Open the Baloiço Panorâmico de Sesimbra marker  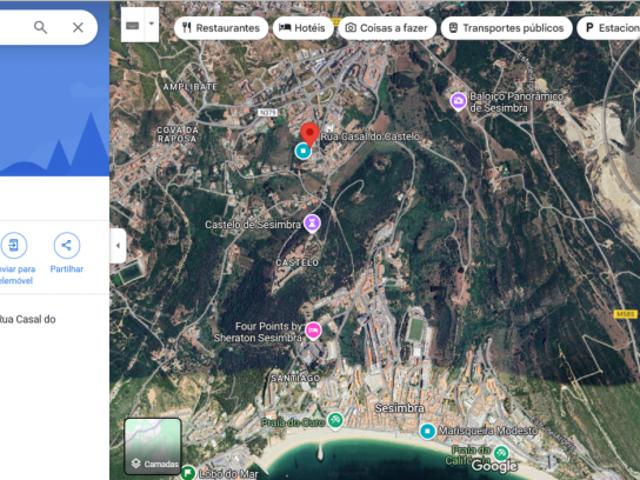458,100
